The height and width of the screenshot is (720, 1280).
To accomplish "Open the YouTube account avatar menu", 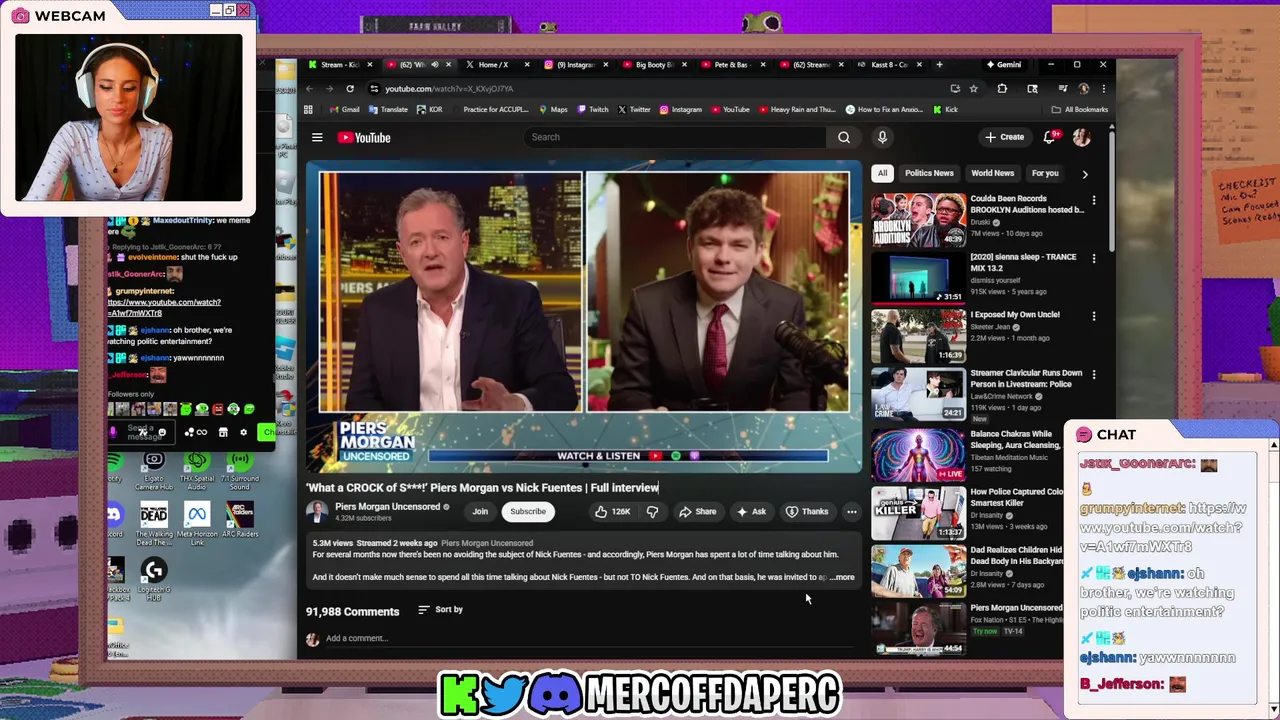I will click(1081, 137).
